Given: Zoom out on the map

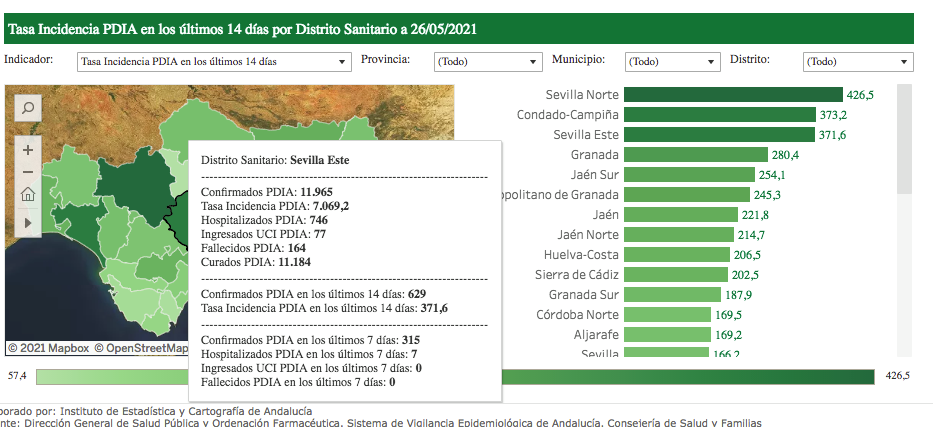Looking at the screenshot, I should [28, 172].
